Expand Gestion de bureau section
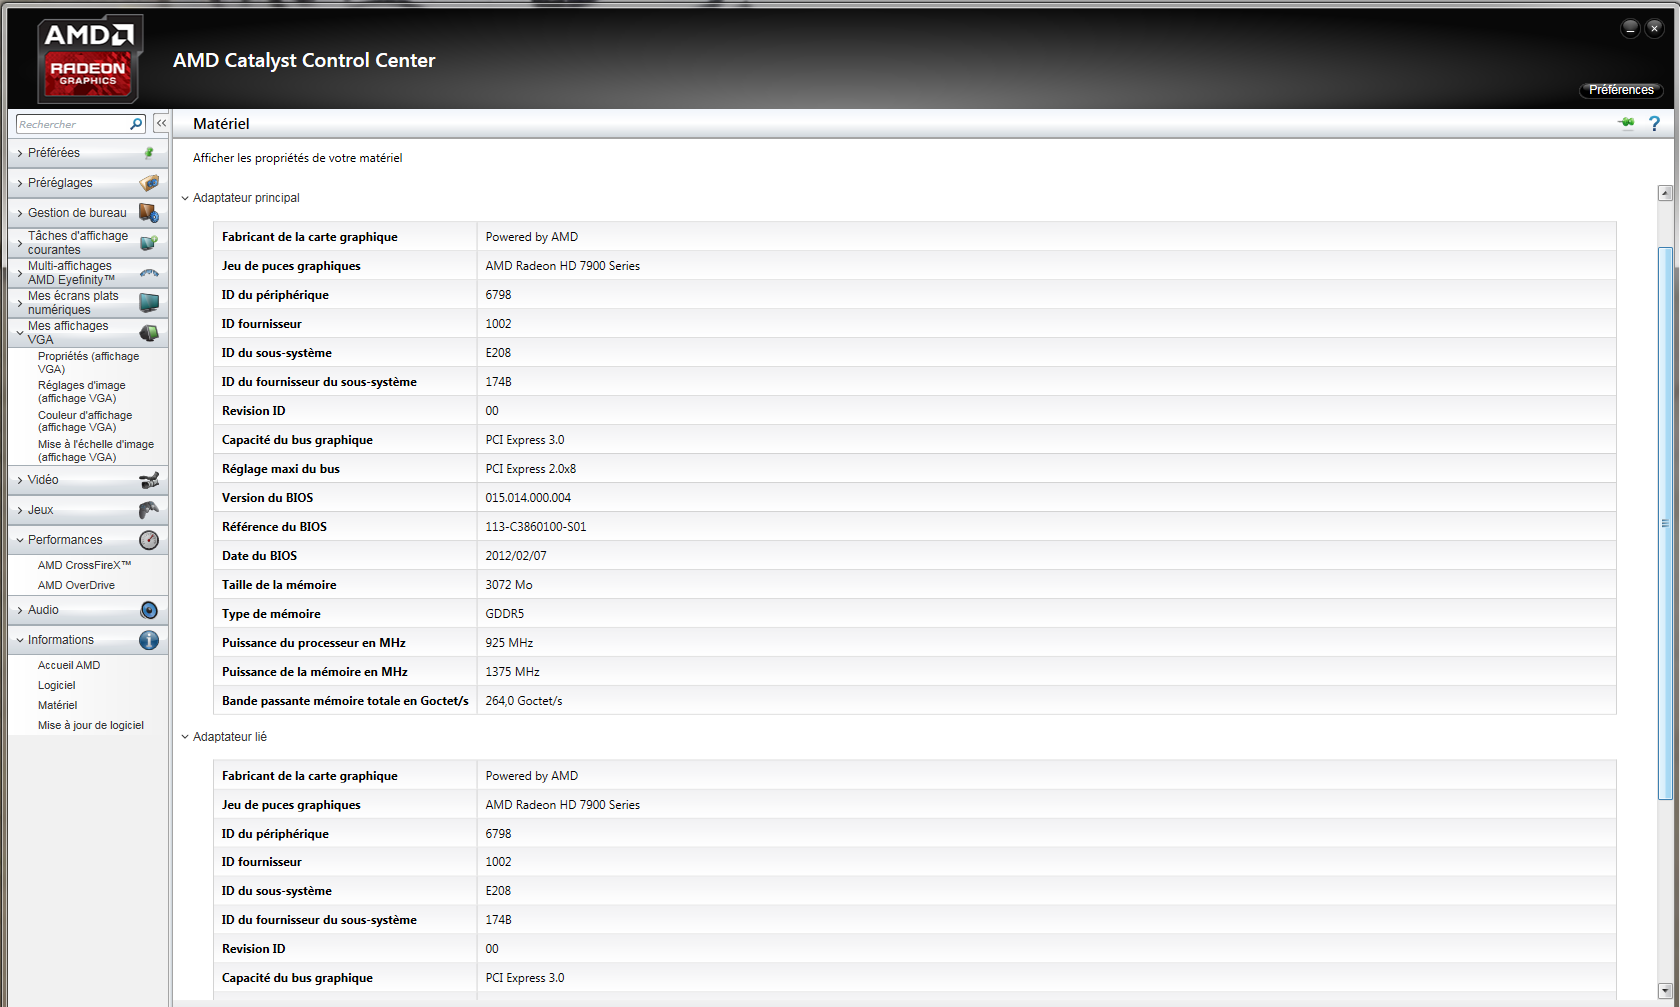 click(77, 213)
